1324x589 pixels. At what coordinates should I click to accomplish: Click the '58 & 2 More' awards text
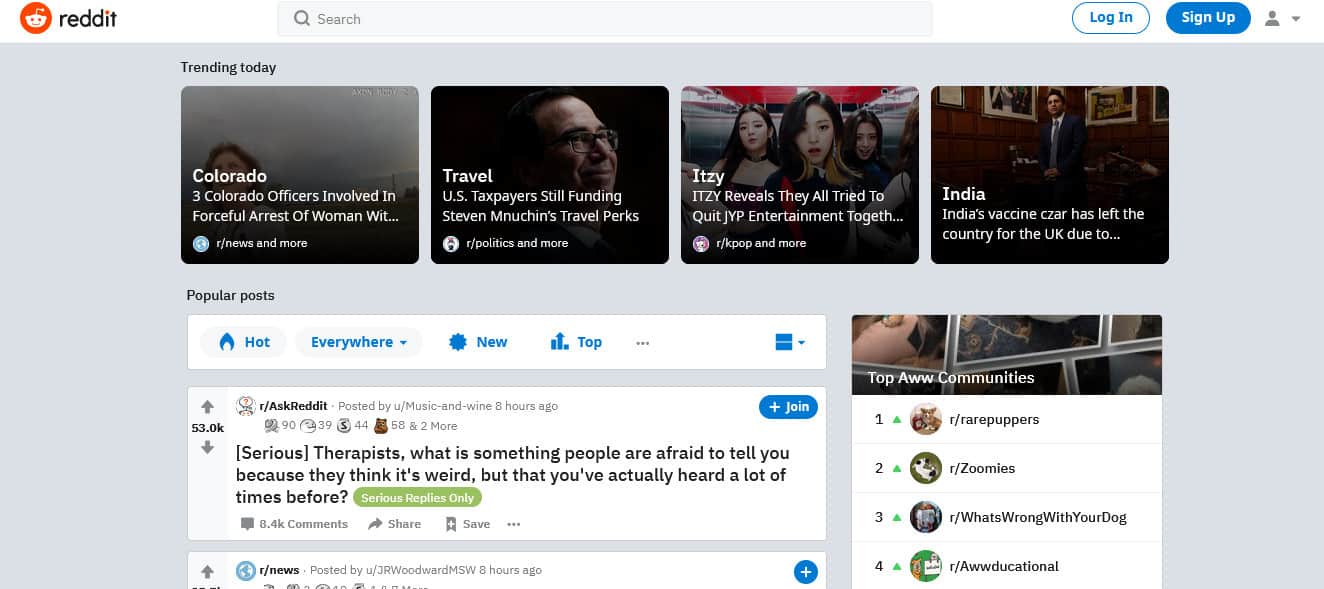425,426
